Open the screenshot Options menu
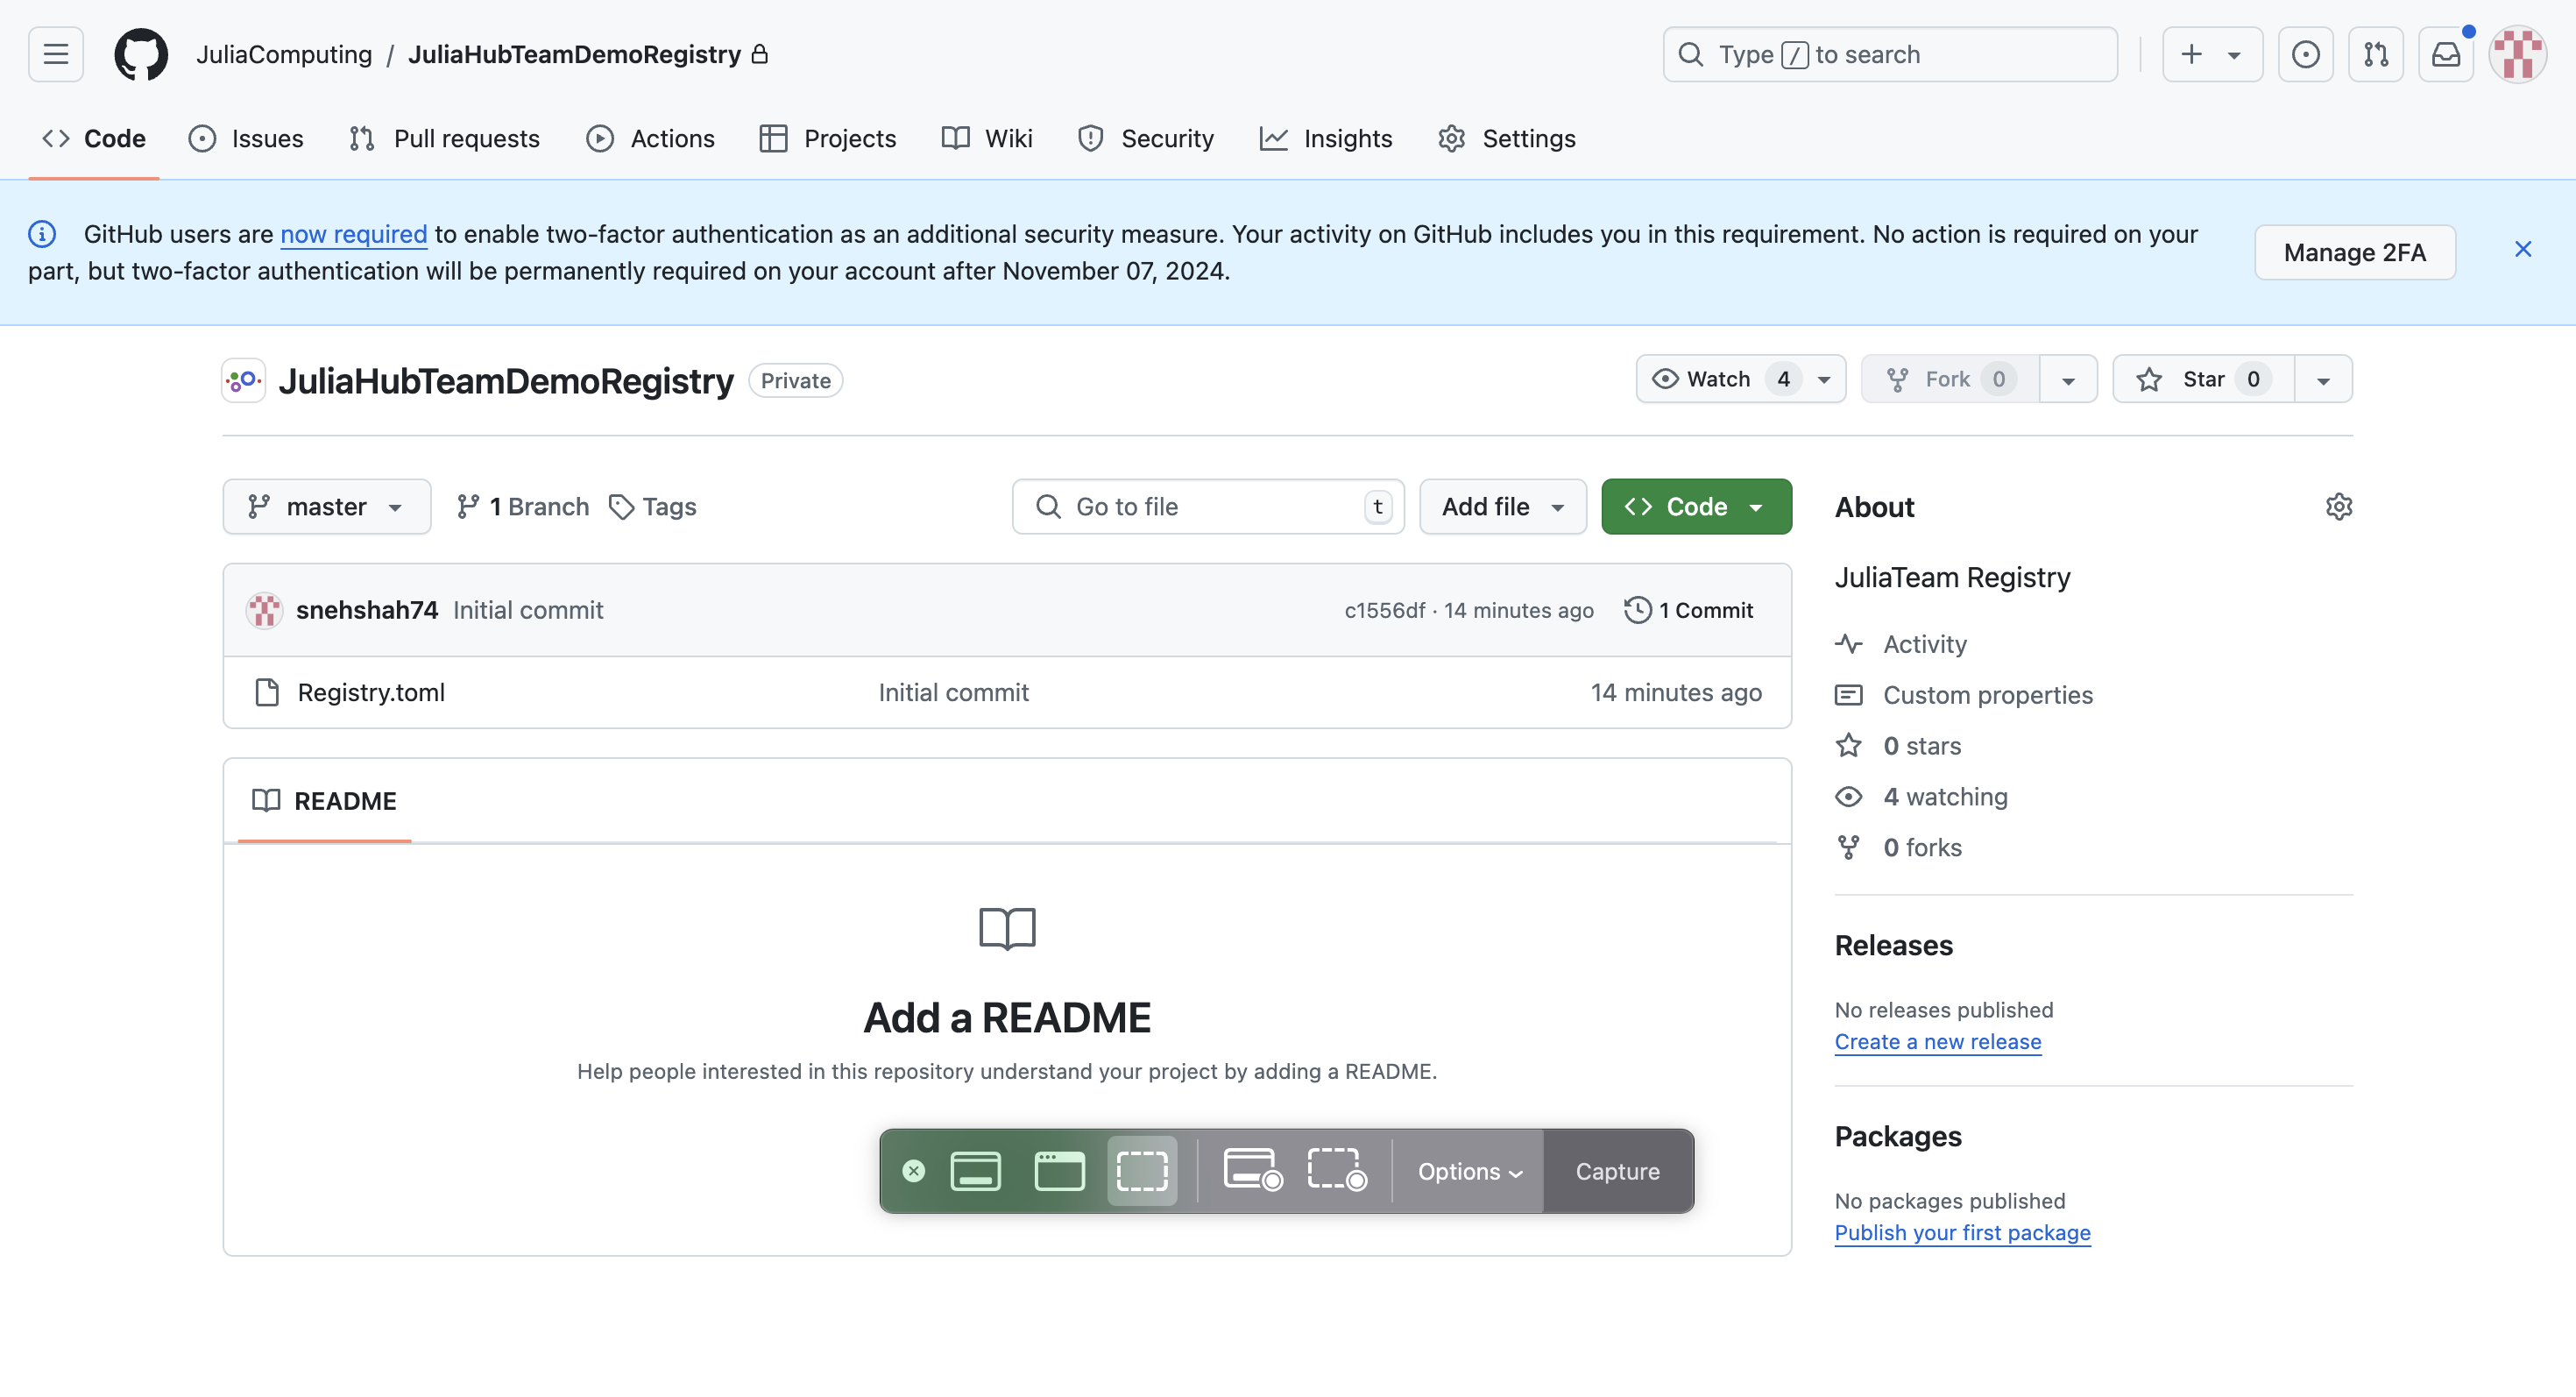Image resolution: width=2576 pixels, height=1397 pixels. 1469,1171
